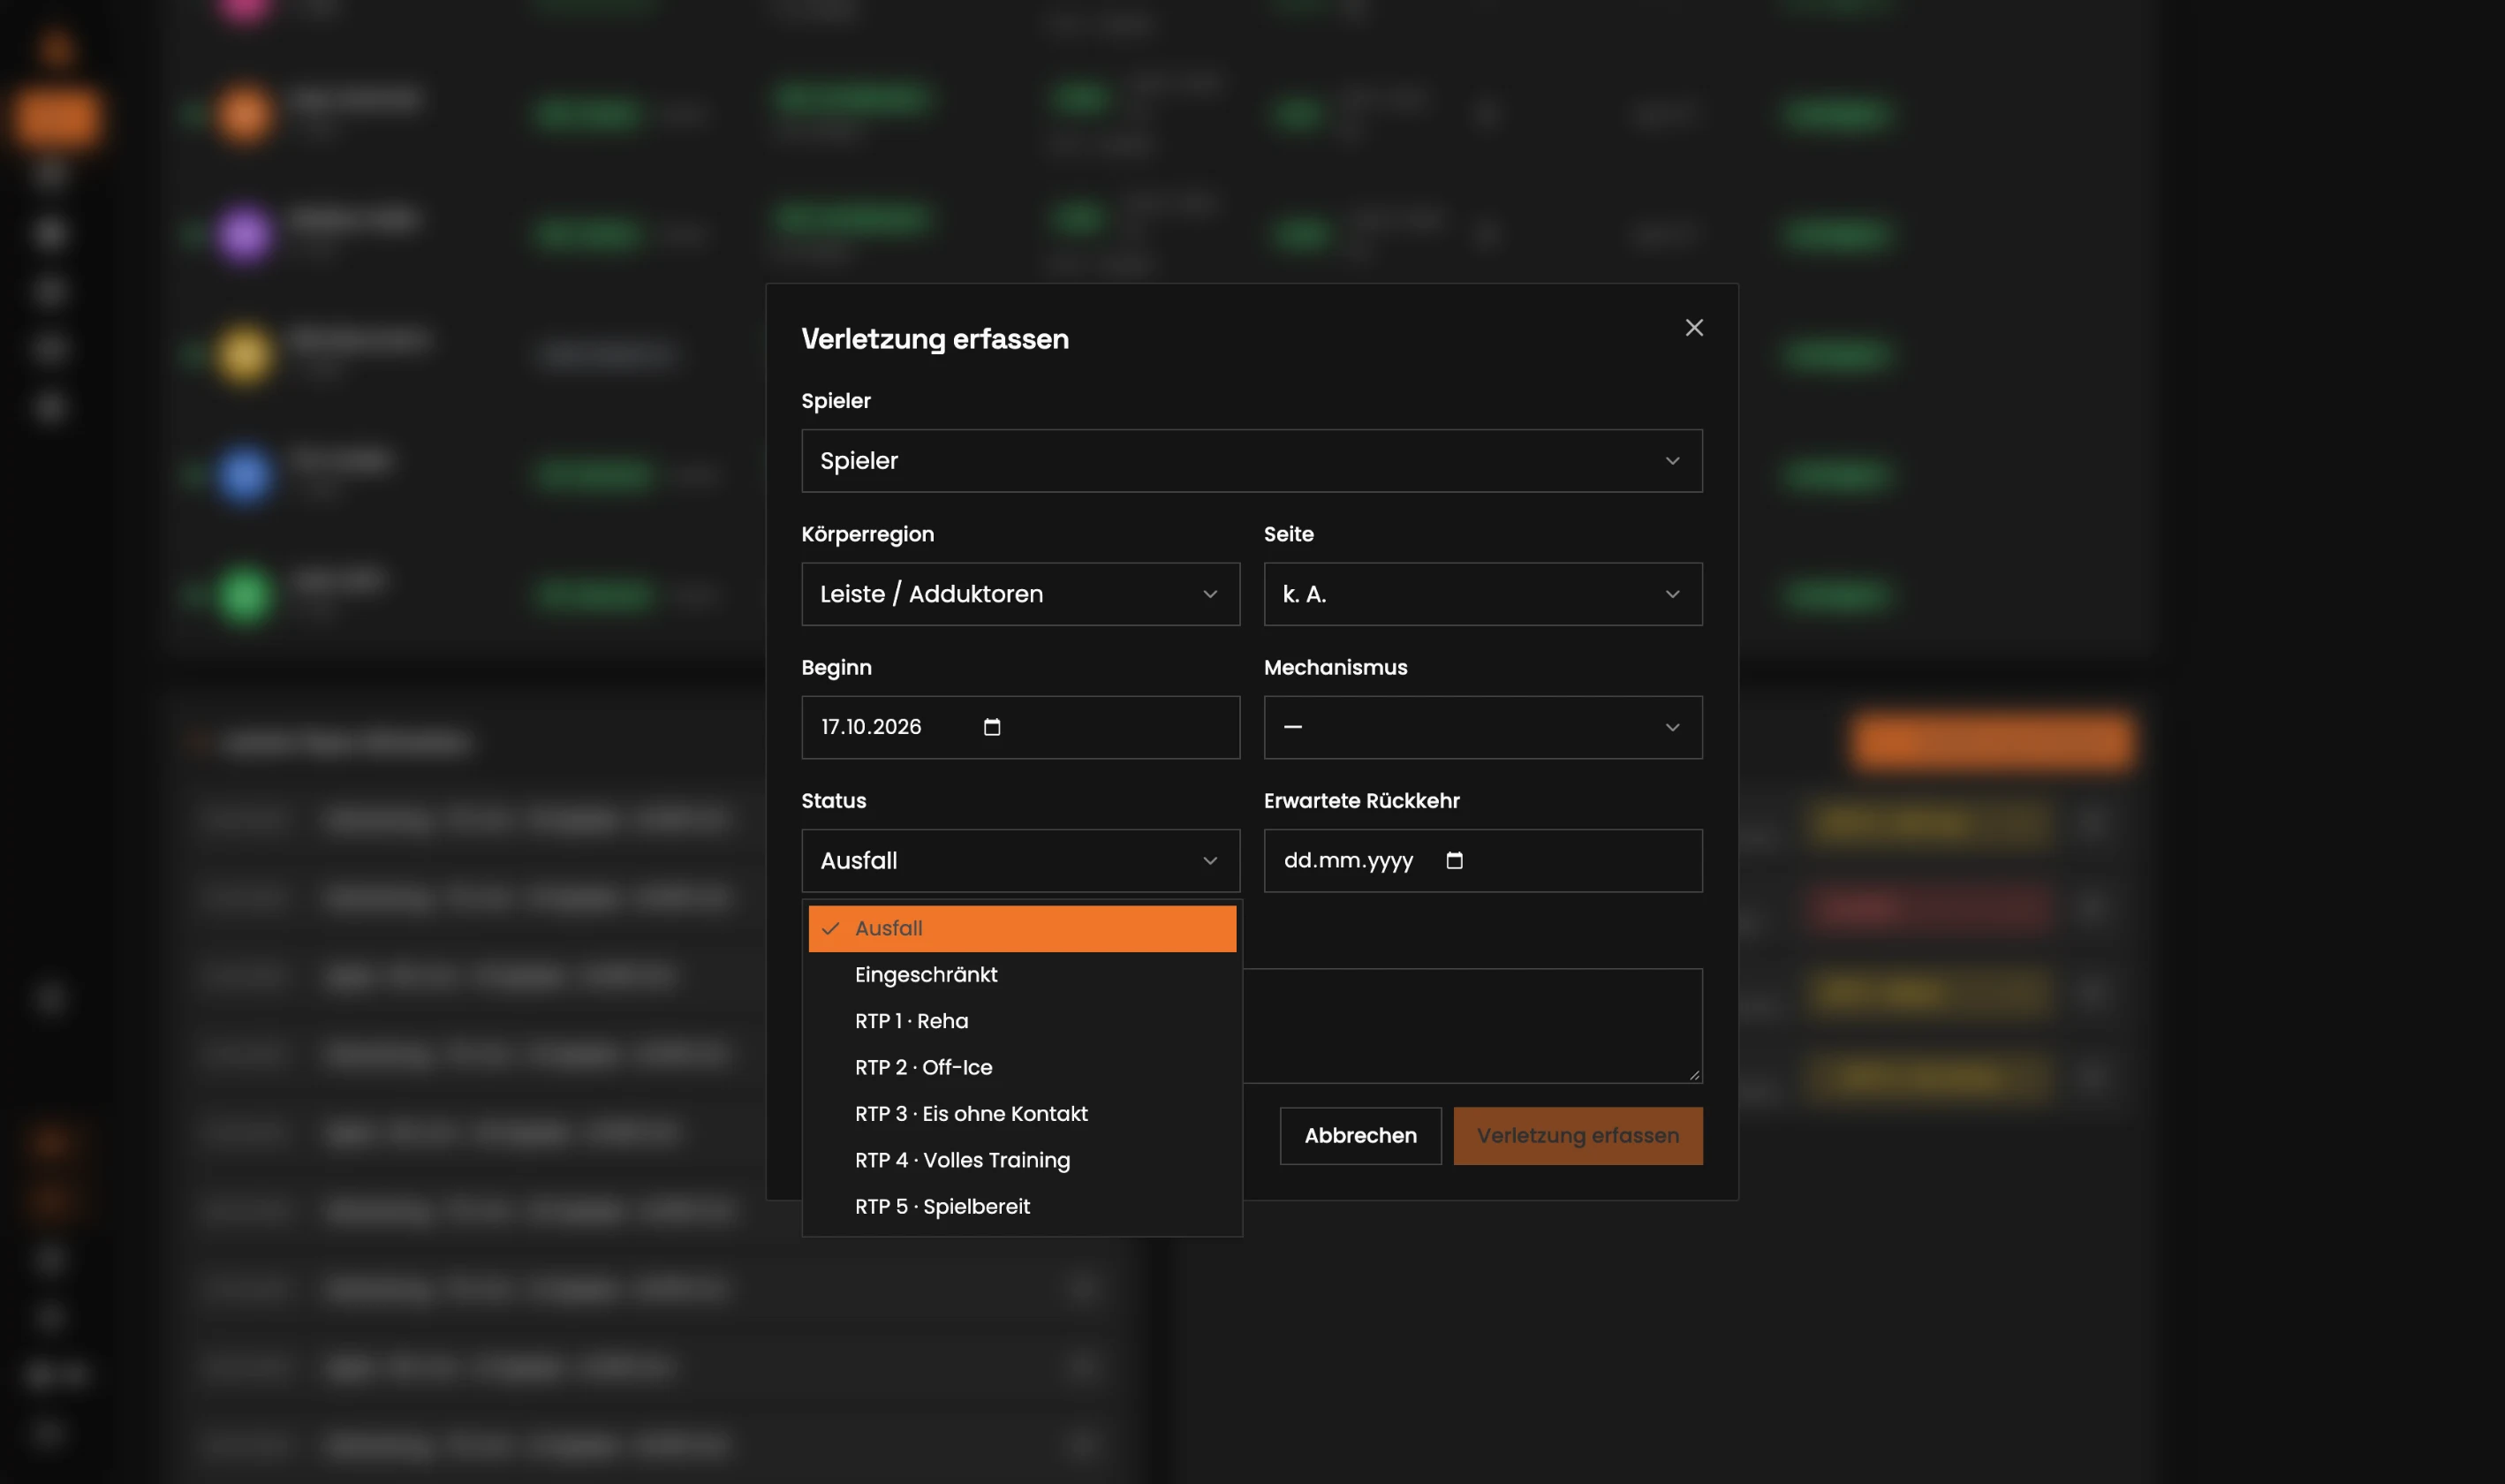
Task: Pick RTP 4 · Volles Training
Action: coord(1022,1160)
